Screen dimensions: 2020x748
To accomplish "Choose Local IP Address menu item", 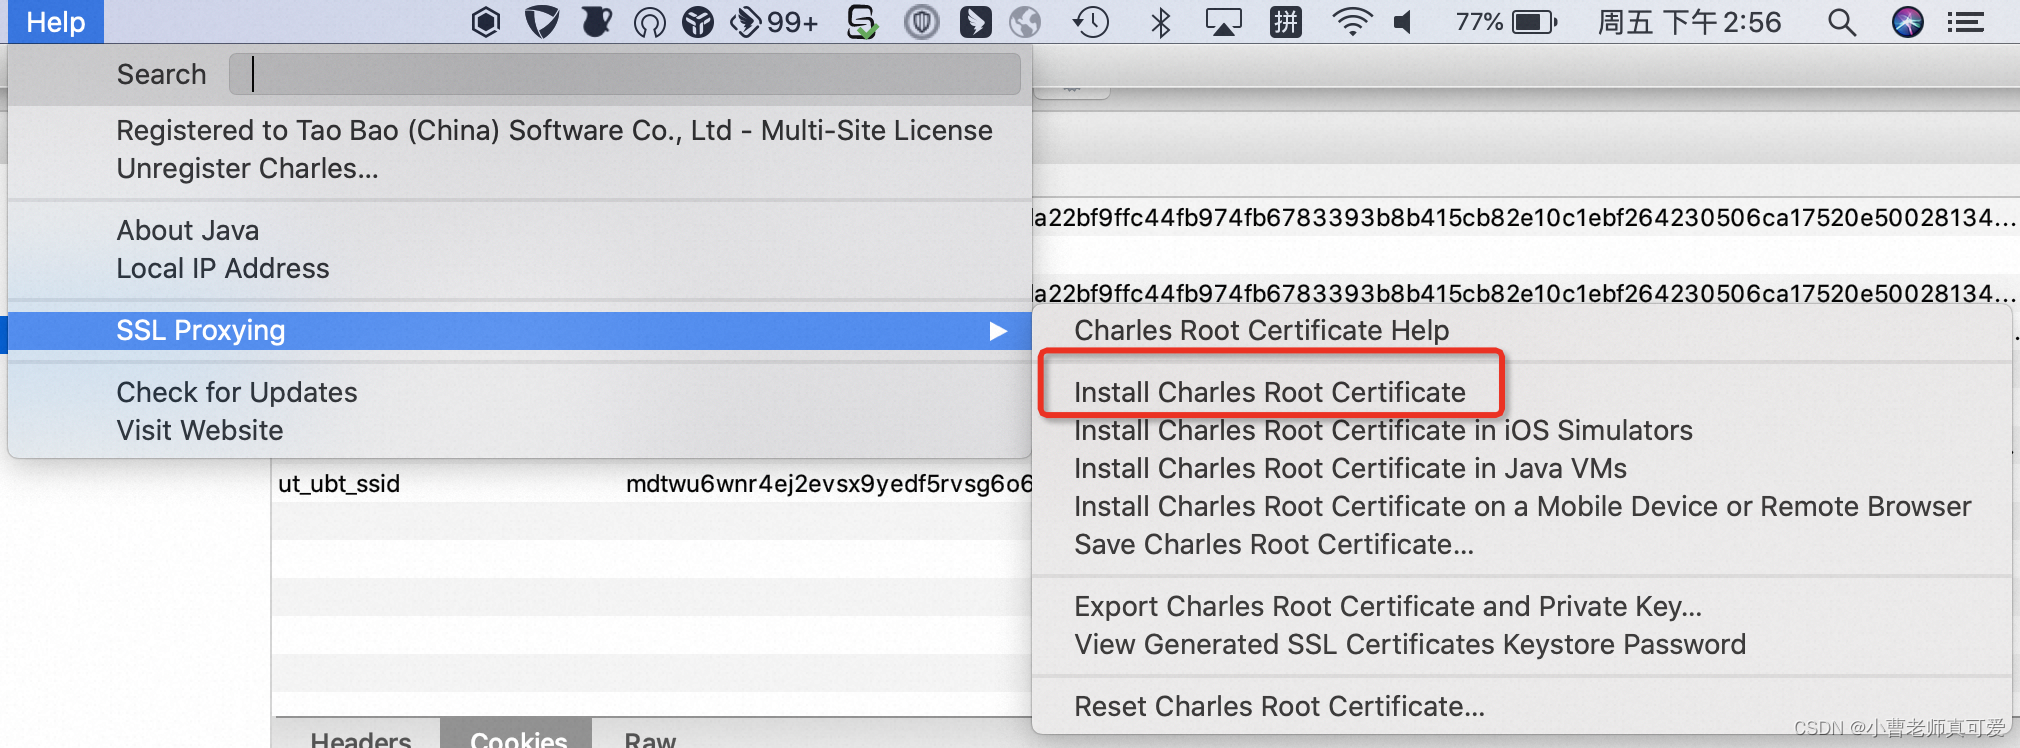I will 223,268.
